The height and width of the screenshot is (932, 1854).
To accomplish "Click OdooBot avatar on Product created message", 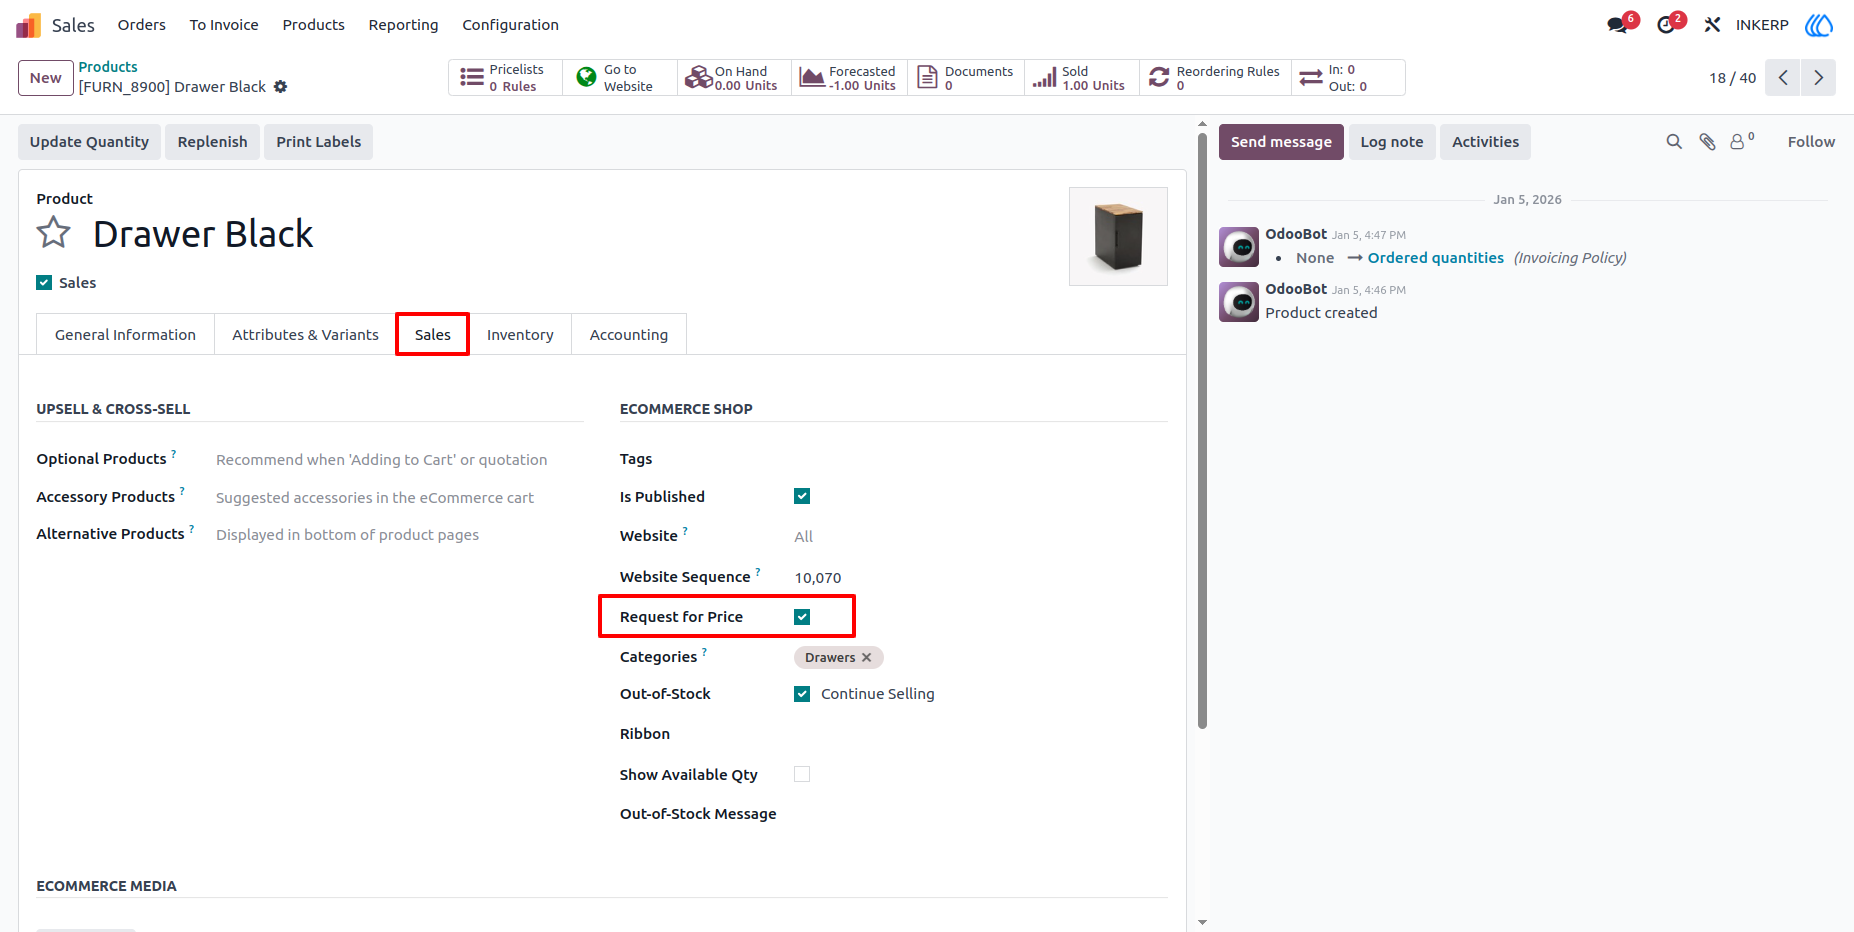I will [x=1239, y=302].
